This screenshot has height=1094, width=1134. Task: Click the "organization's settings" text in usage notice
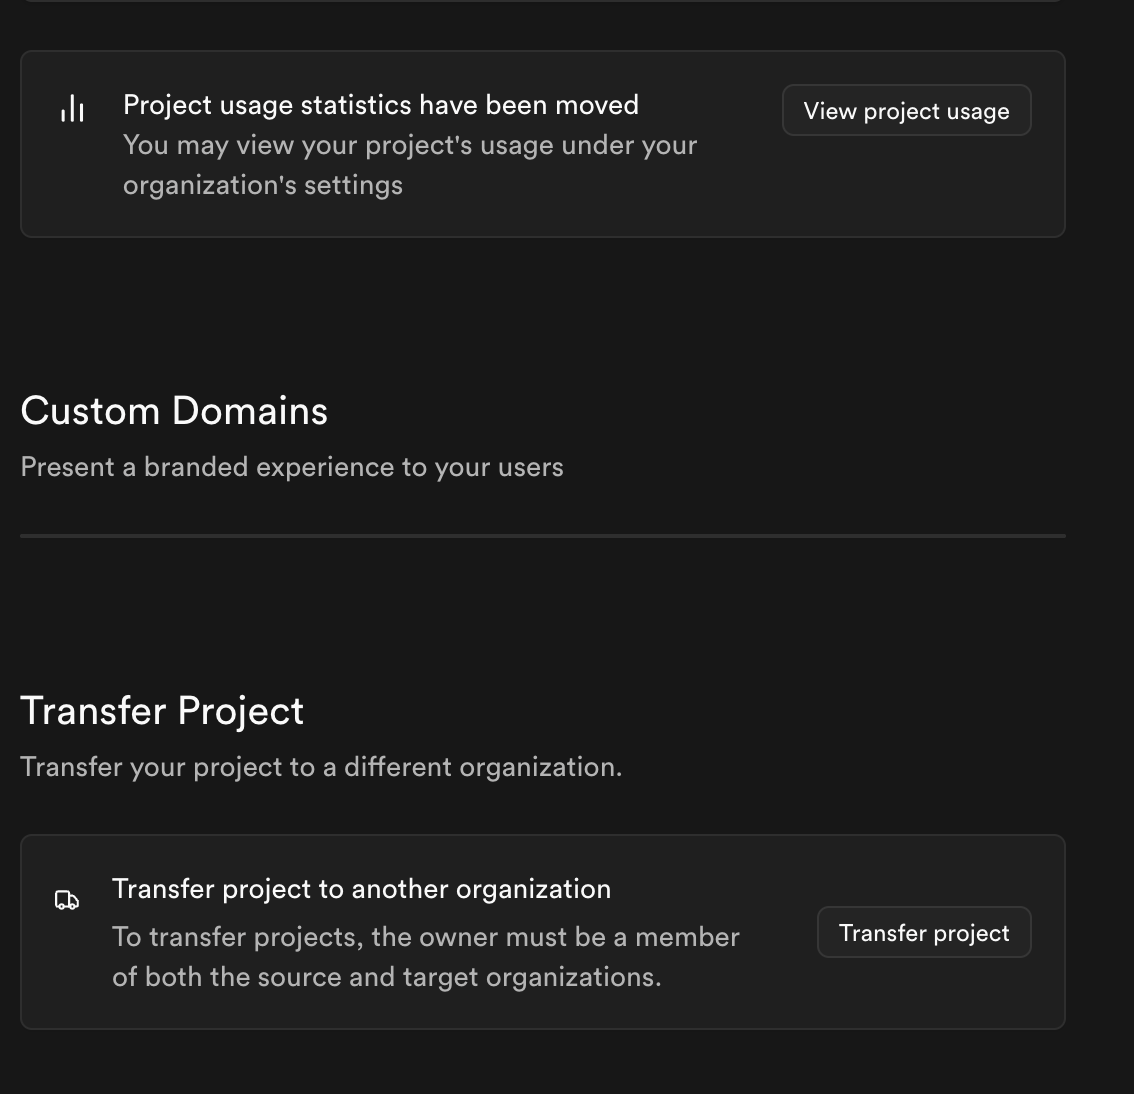pos(263,185)
